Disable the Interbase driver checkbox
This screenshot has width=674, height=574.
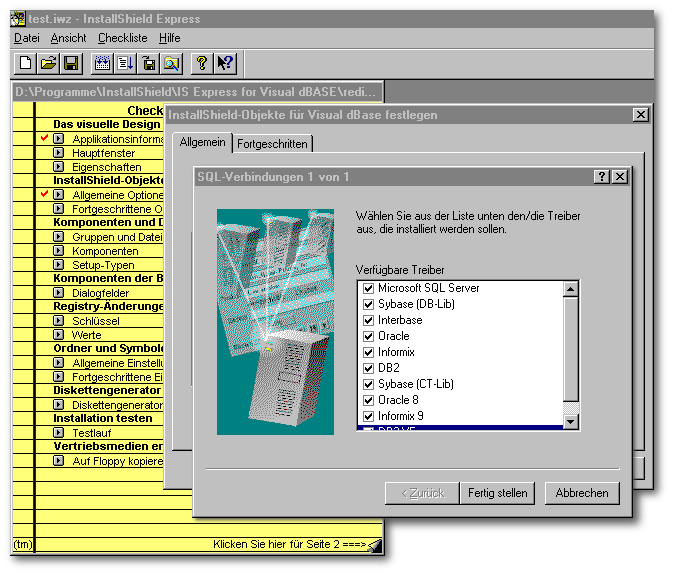pos(368,320)
